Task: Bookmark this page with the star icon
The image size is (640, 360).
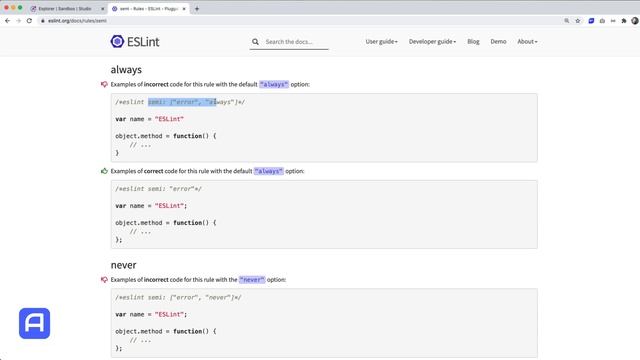Action: 578,20
